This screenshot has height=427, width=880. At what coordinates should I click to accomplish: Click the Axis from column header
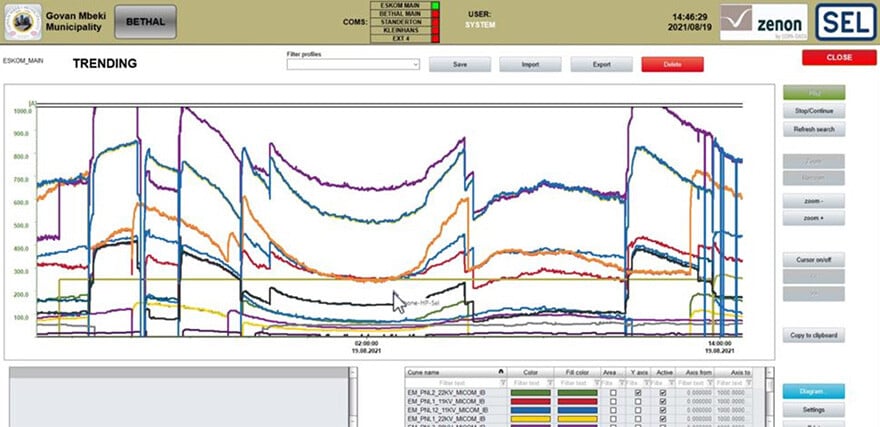tap(695, 372)
